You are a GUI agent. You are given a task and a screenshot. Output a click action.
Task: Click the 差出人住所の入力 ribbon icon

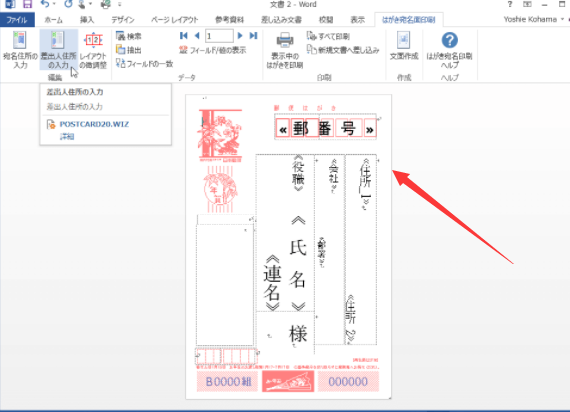point(58,50)
